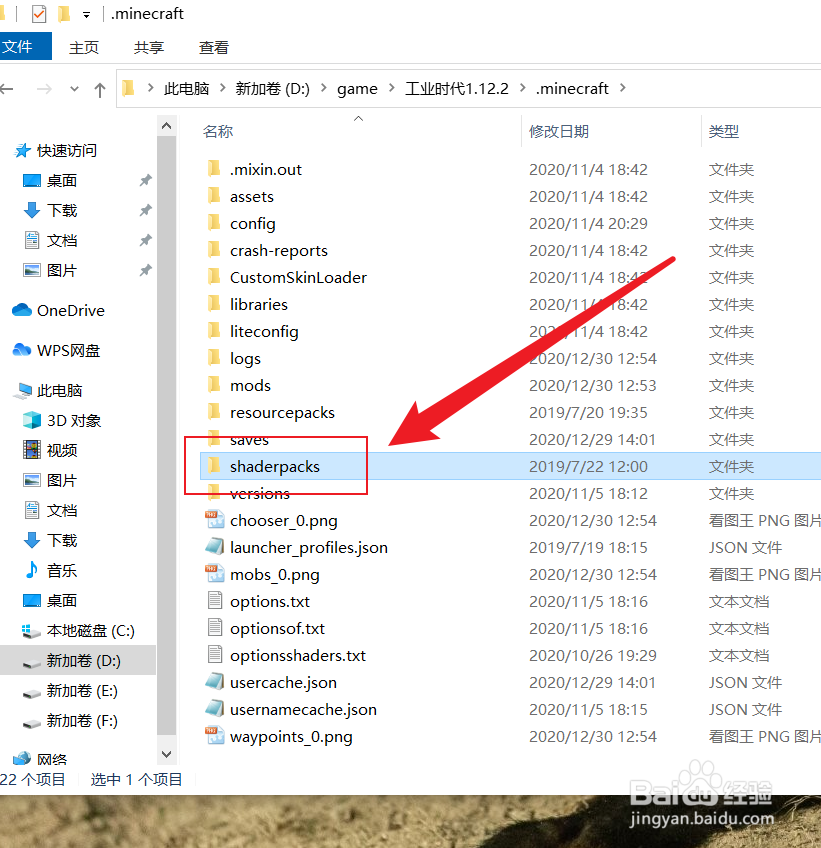Expand chevron after 此电脑 in address bar
The image size is (821, 848).
222,88
